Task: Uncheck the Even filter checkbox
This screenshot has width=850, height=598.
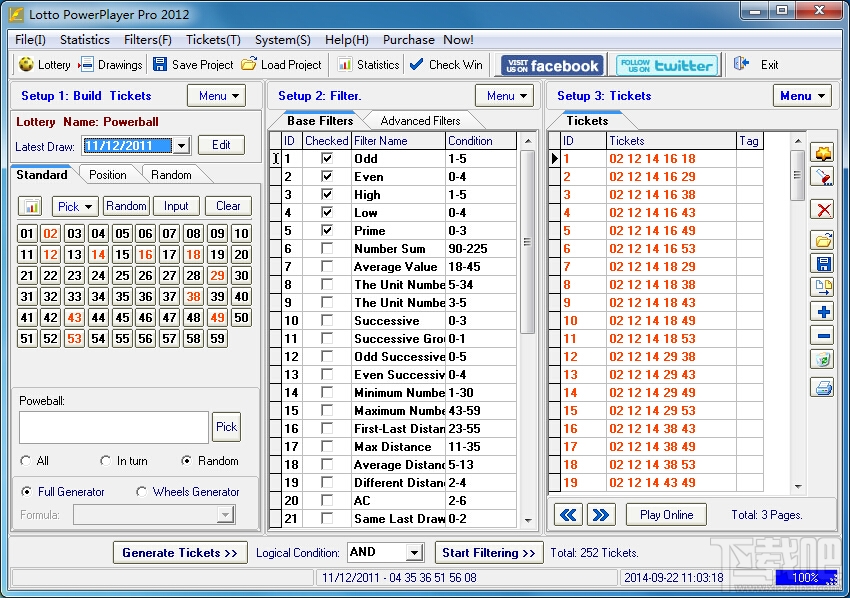Action: pos(327,176)
